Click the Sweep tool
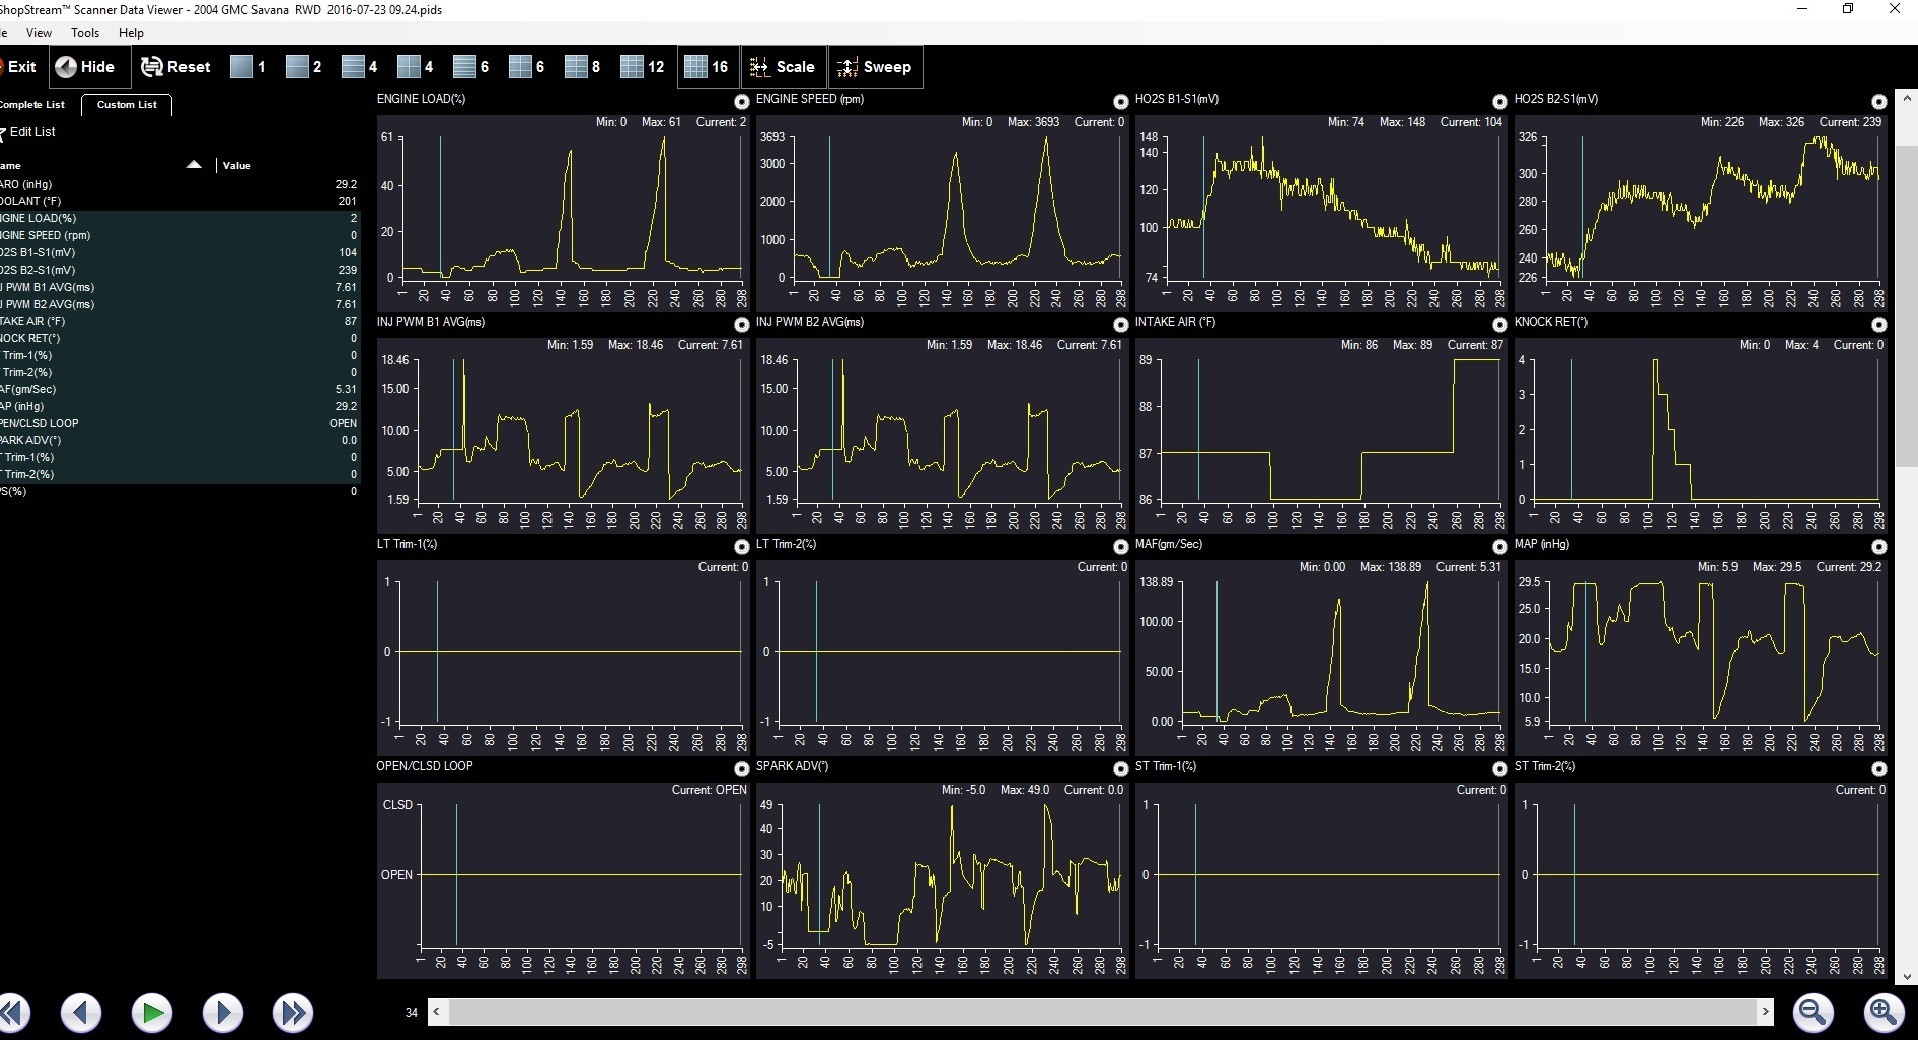This screenshot has width=1918, height=1042. [x=875, y=67]
